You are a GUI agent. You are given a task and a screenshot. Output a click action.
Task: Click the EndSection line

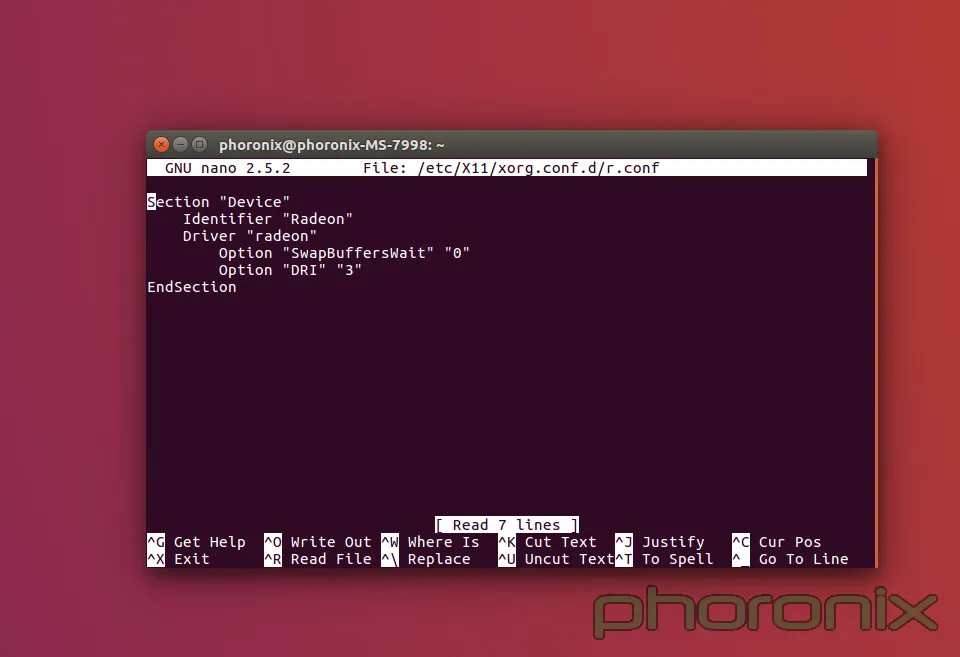click(x=192, y=287)
